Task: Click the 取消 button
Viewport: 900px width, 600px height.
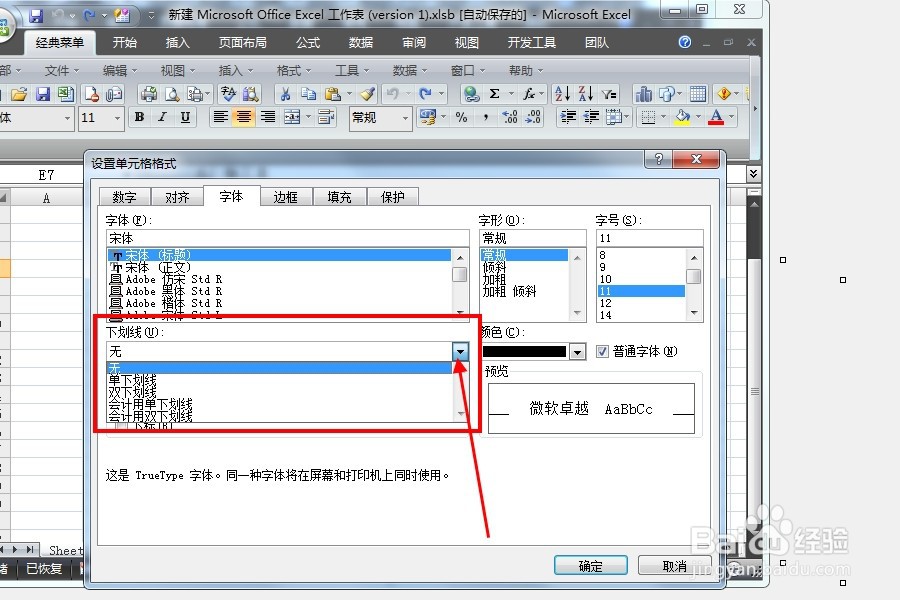Action: click(x=674, y=566)
